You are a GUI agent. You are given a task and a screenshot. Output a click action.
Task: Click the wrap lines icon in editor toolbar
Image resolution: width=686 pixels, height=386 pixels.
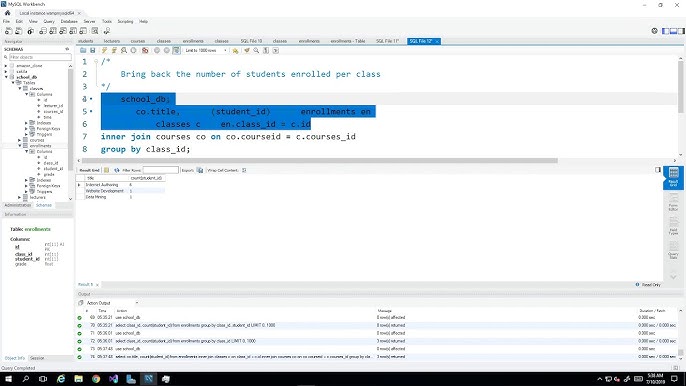(x=276, y=51)
